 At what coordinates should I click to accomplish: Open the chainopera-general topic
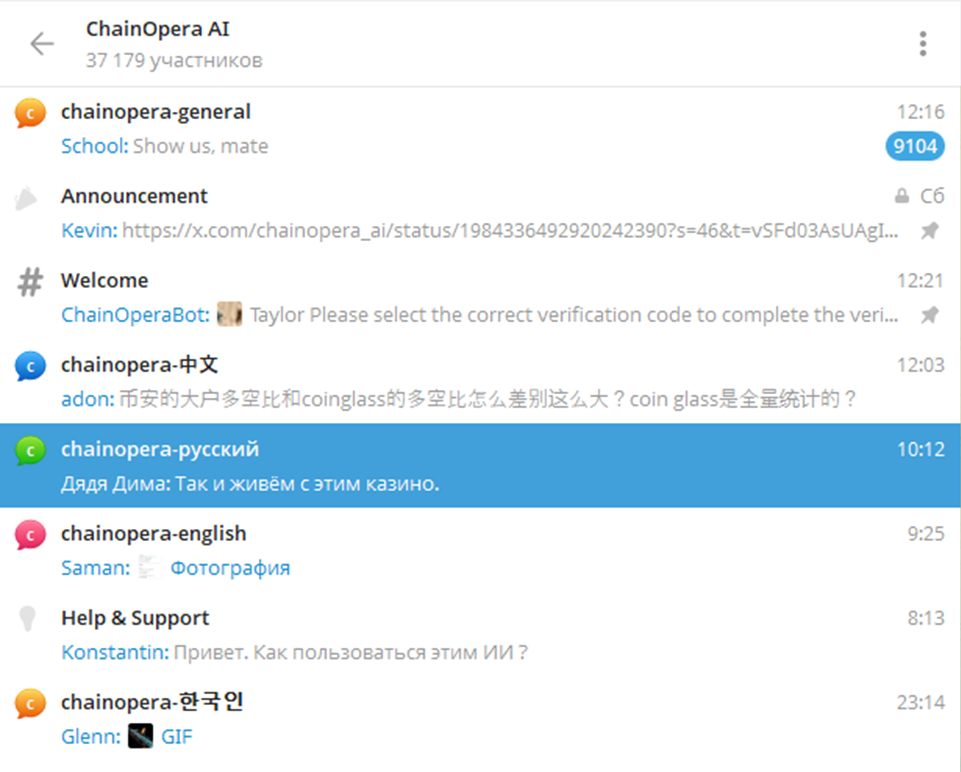(x=480, y=129)
